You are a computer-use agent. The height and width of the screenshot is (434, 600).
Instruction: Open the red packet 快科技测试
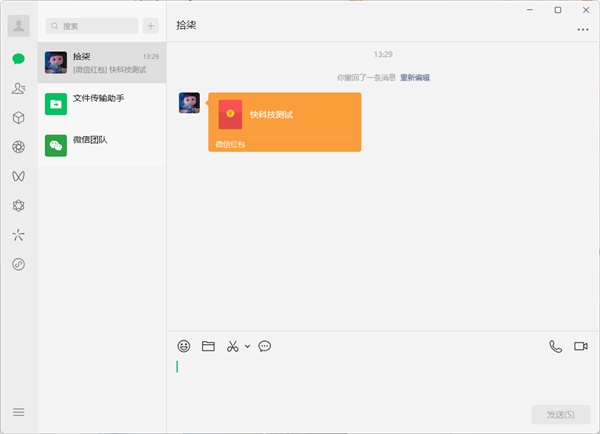(x=285, y=122)
